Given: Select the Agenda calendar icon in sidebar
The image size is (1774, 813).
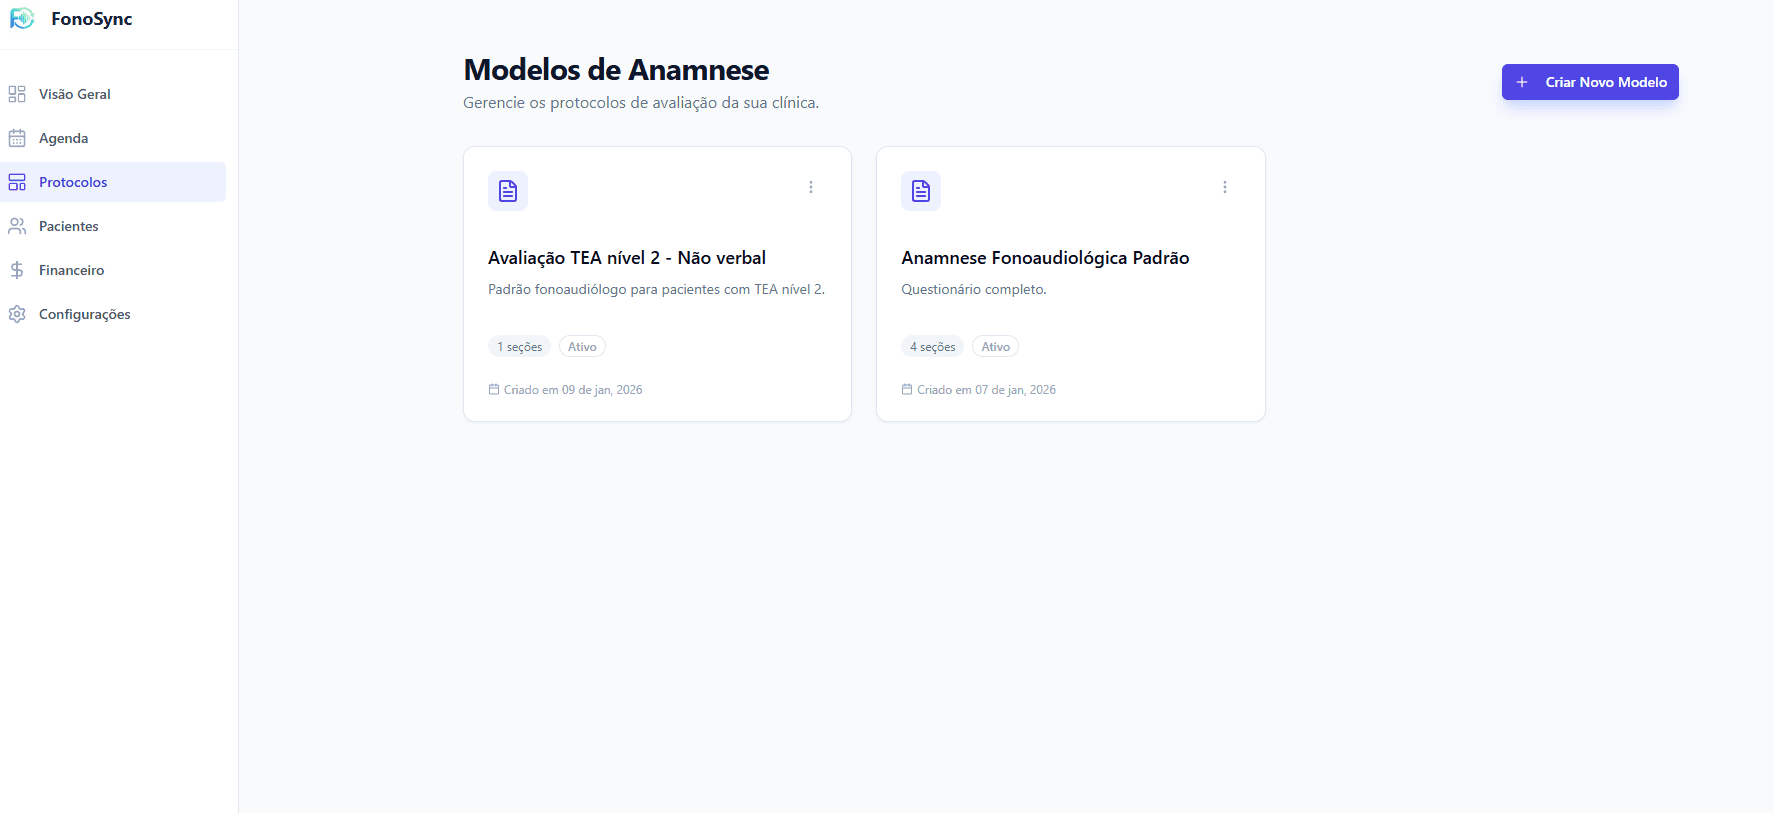Looking at the screenshot, I should [x=17, y=138].
